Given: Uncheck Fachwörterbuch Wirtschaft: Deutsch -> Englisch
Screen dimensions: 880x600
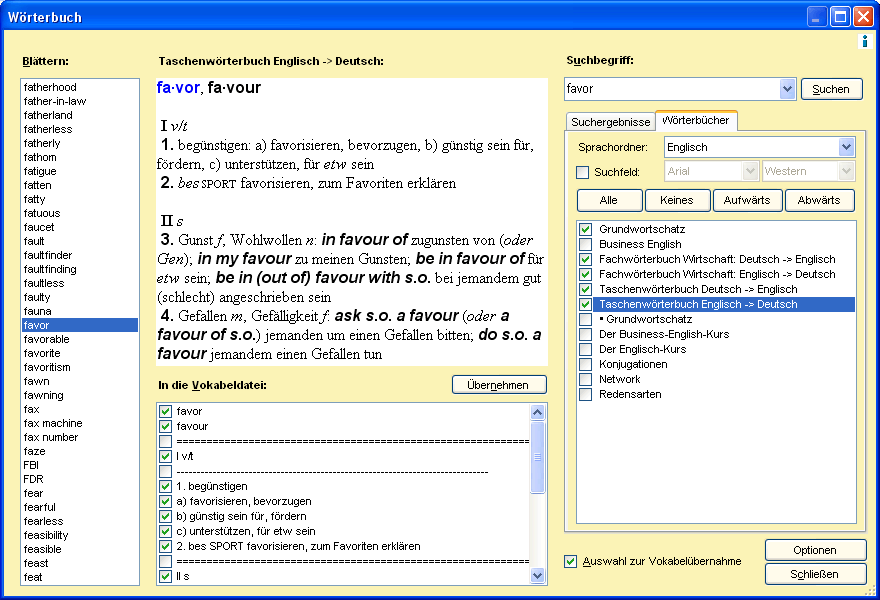Looking at the screenshot, I should pos(585,259).
